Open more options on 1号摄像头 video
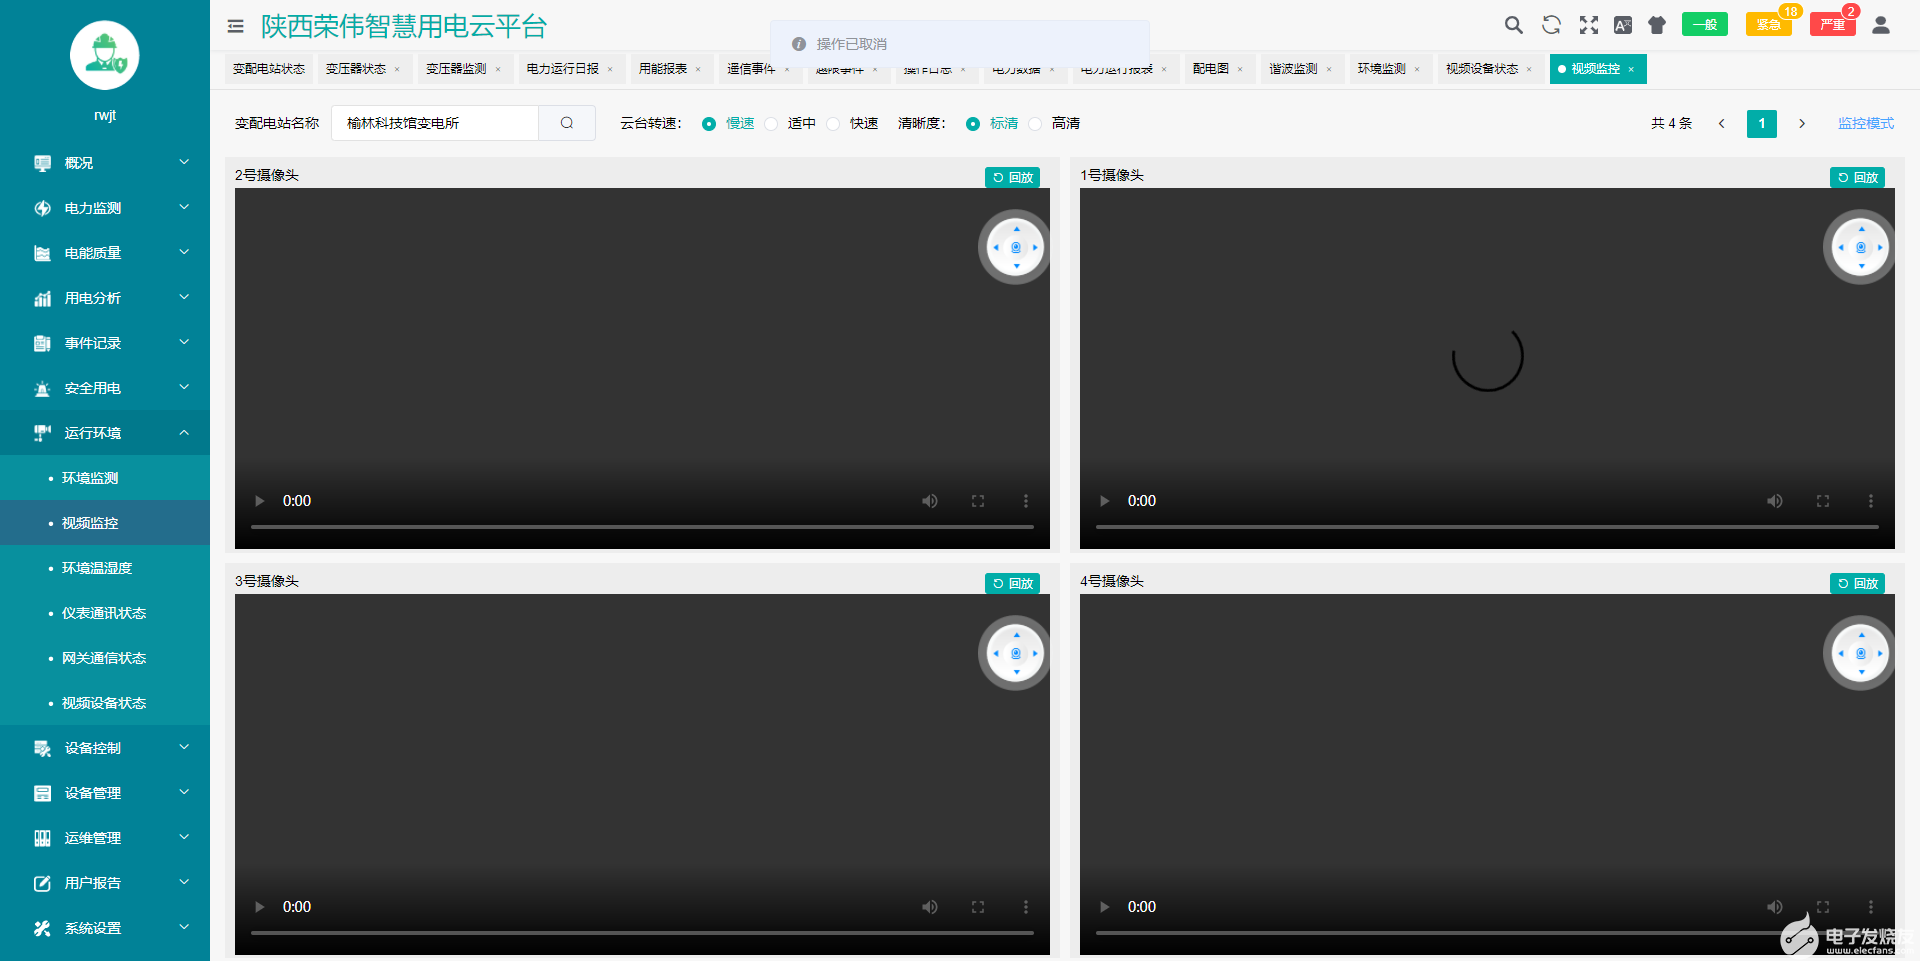The height and width of the screenshot is (961, 1920). tap(1871, 501)
